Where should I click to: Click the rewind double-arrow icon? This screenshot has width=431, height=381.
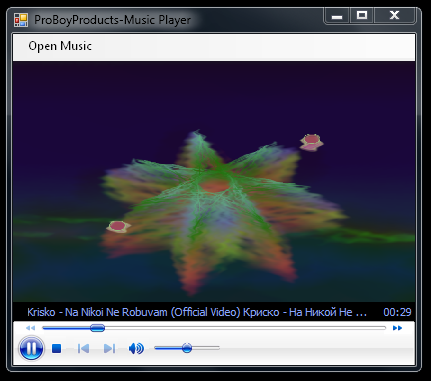30,328
